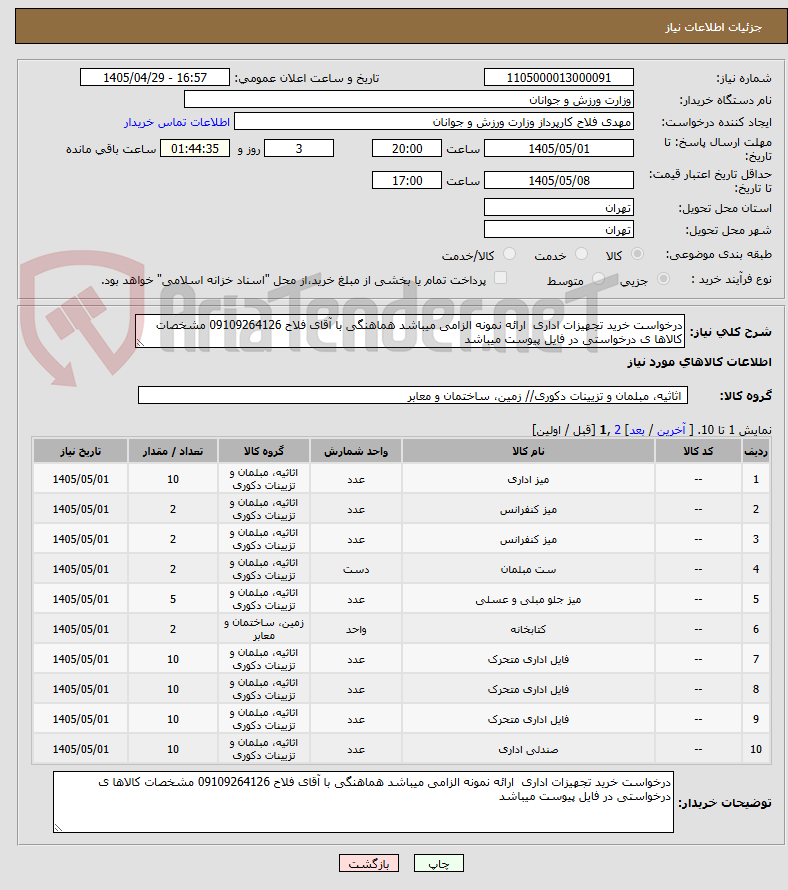788x890 pixels.
Task: Select the کالا/خدمت radio button
Action: [509, 254]
